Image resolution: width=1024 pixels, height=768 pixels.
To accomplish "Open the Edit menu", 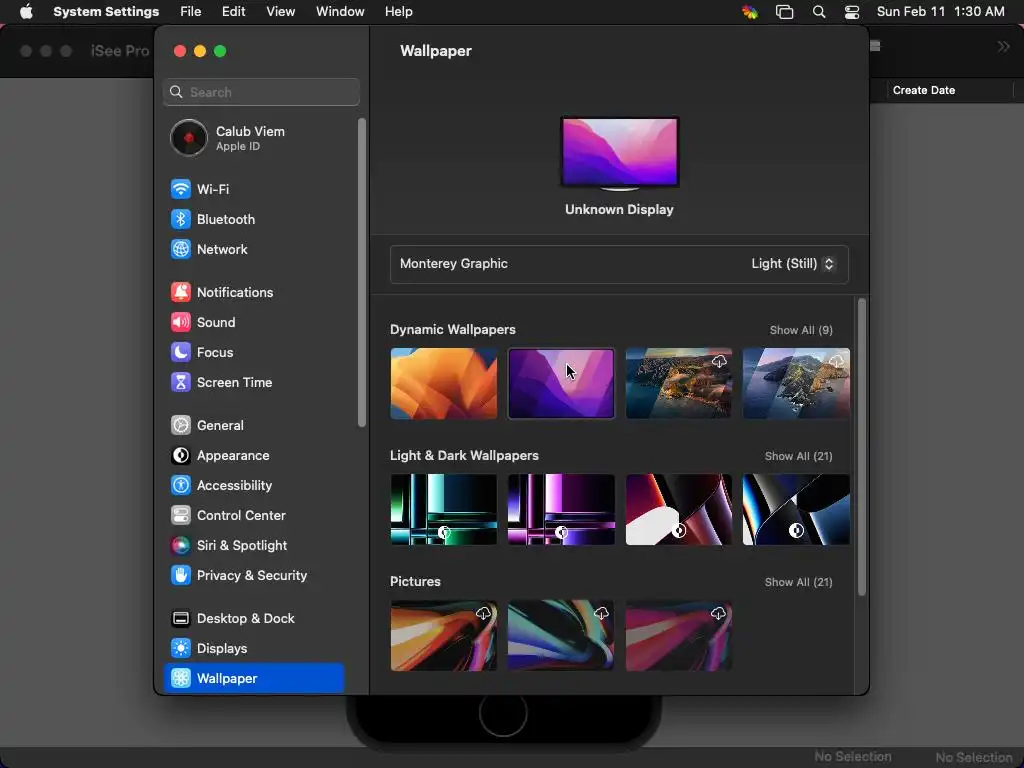I will 233,12.
